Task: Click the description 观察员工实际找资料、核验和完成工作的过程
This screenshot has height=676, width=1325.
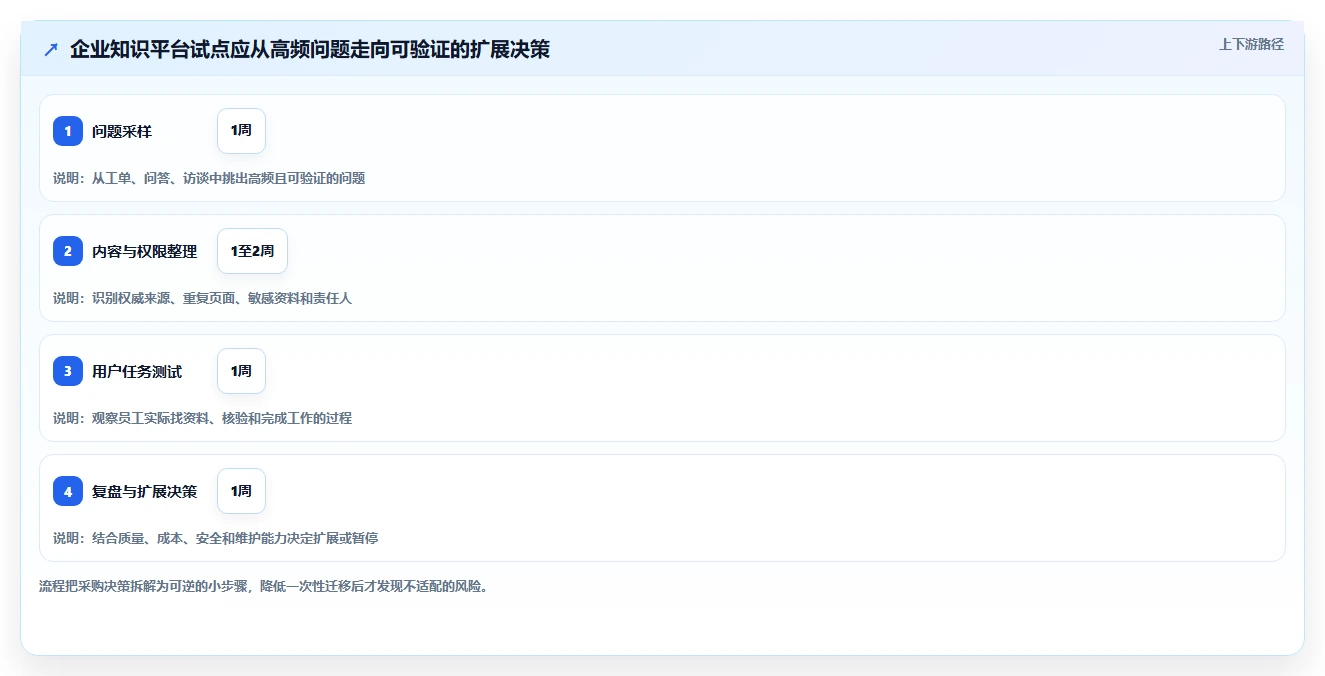Action: click(x=222, y=418)
